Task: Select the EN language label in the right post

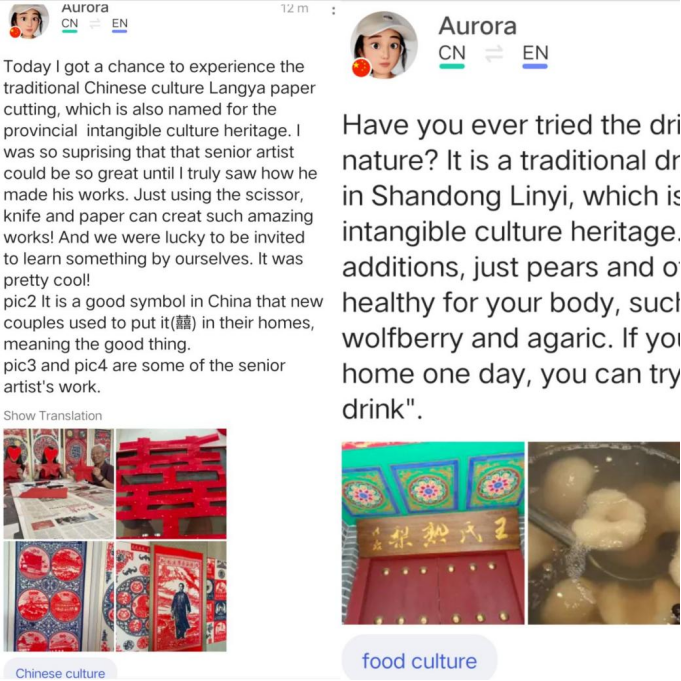Action: [x=535, y=56]
